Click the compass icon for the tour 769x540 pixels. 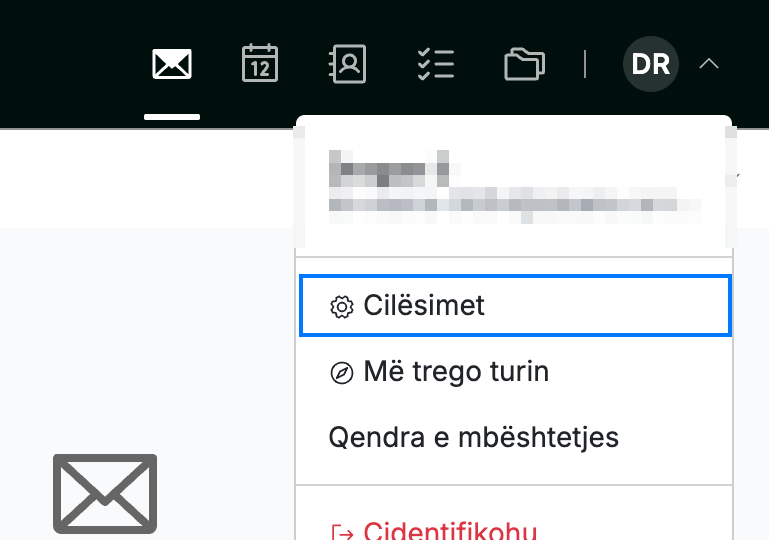tap(342, 373)
